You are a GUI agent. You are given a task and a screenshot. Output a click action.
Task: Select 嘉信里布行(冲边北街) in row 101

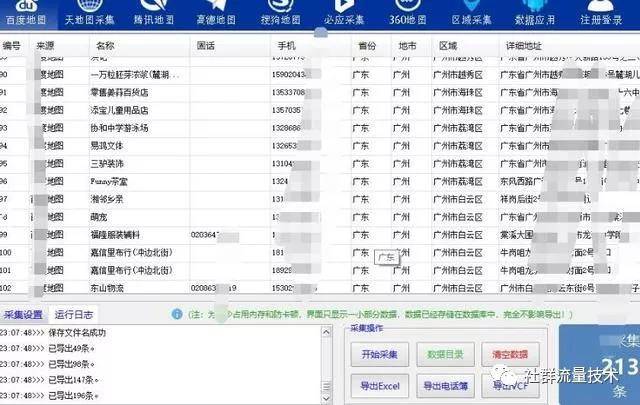(x=131, y=270)
